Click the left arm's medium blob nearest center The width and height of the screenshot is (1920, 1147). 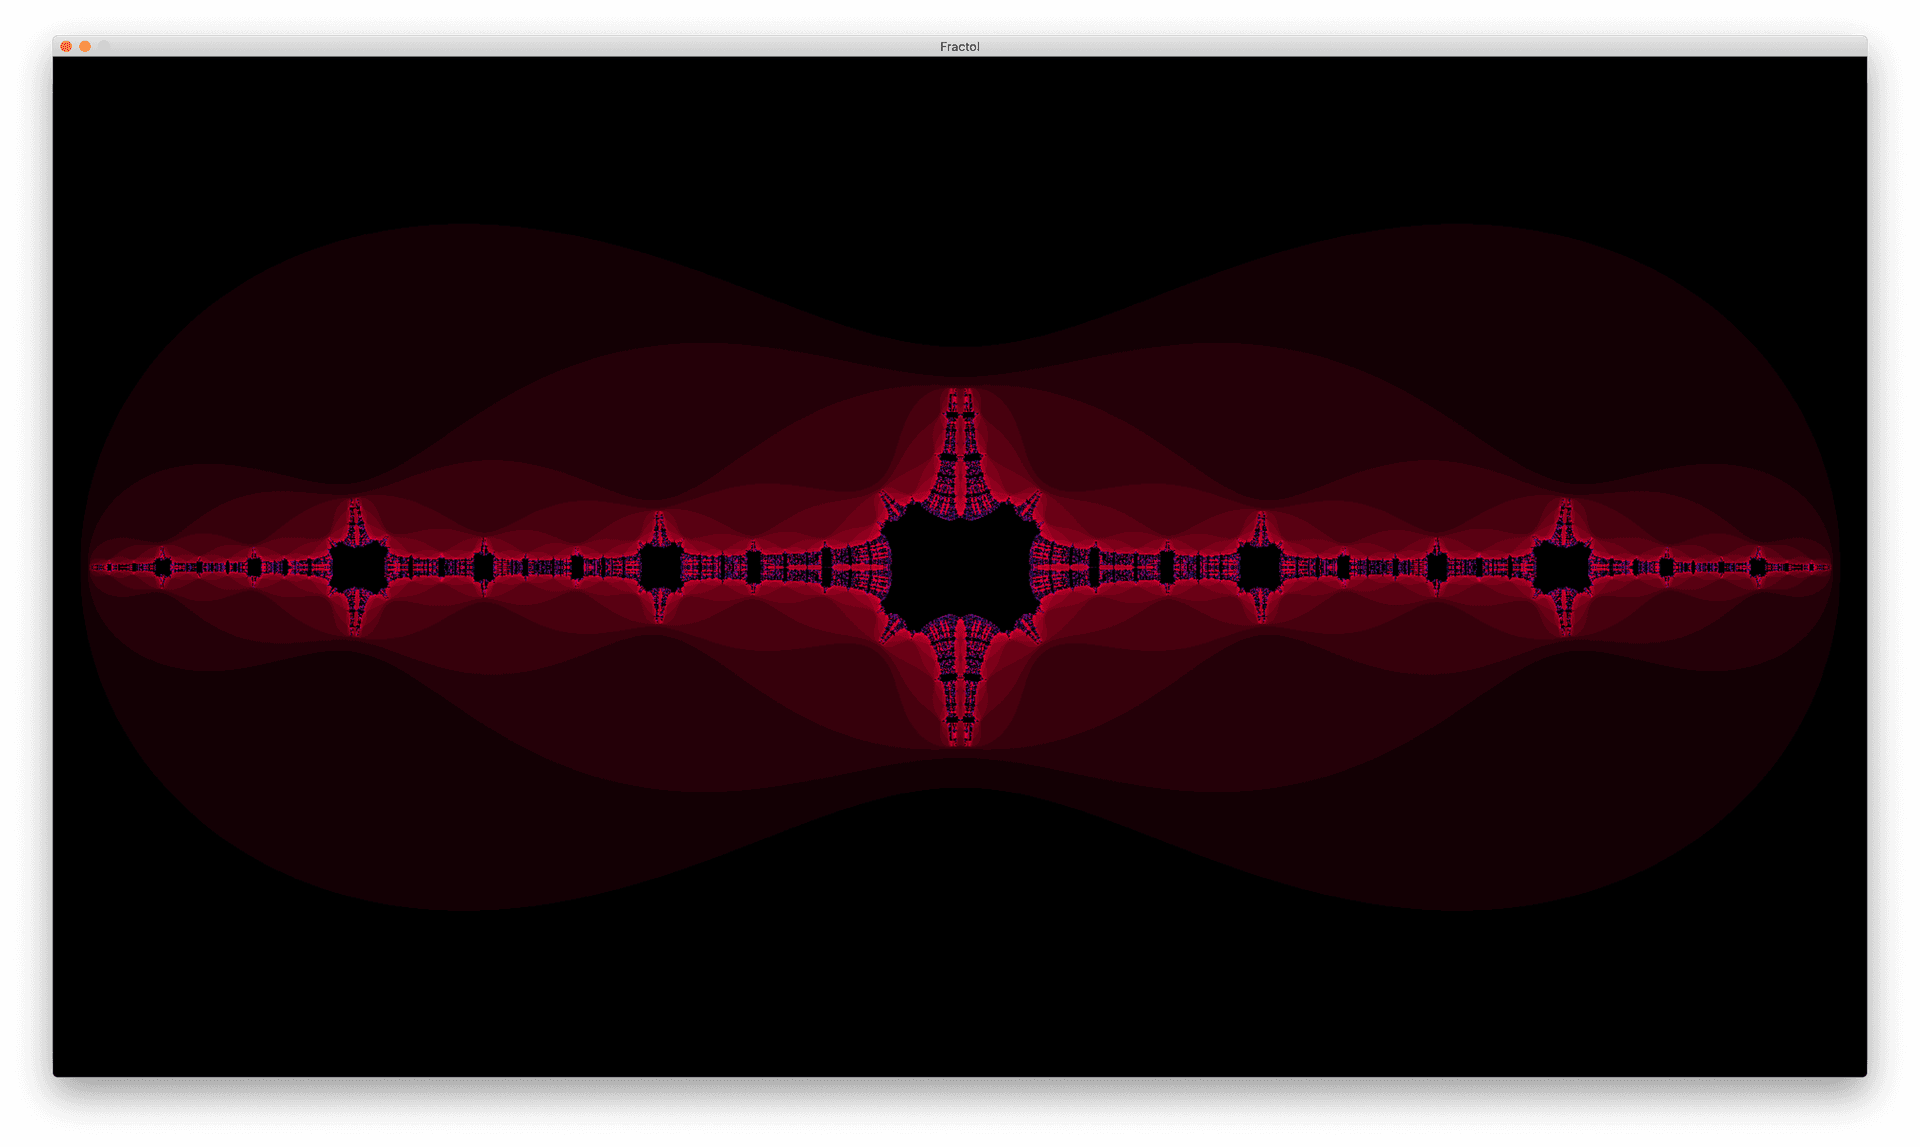tap(660, 567)
